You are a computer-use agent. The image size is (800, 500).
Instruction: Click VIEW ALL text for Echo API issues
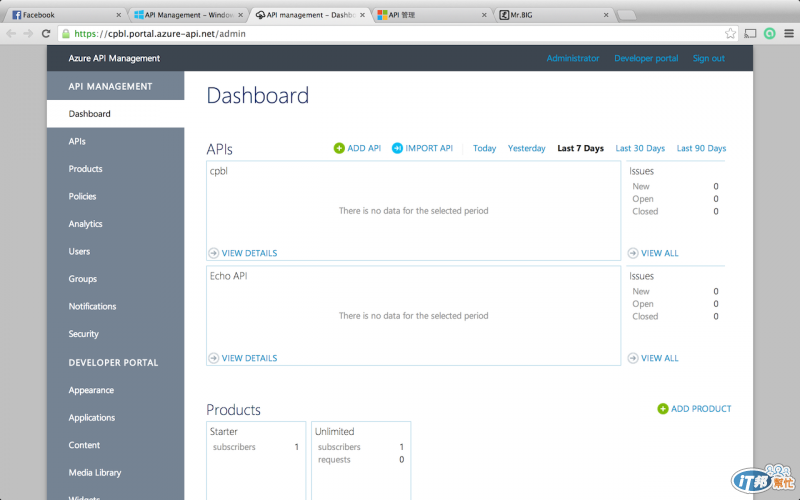(659, 358)
